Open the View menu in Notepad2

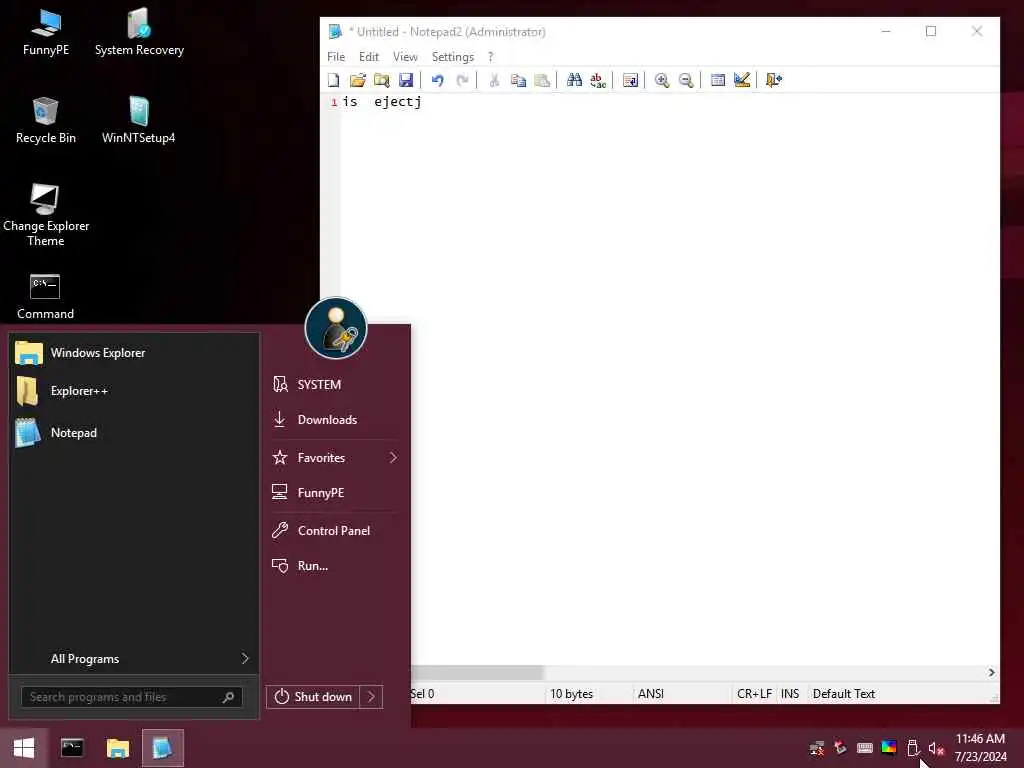pos(405,57)
